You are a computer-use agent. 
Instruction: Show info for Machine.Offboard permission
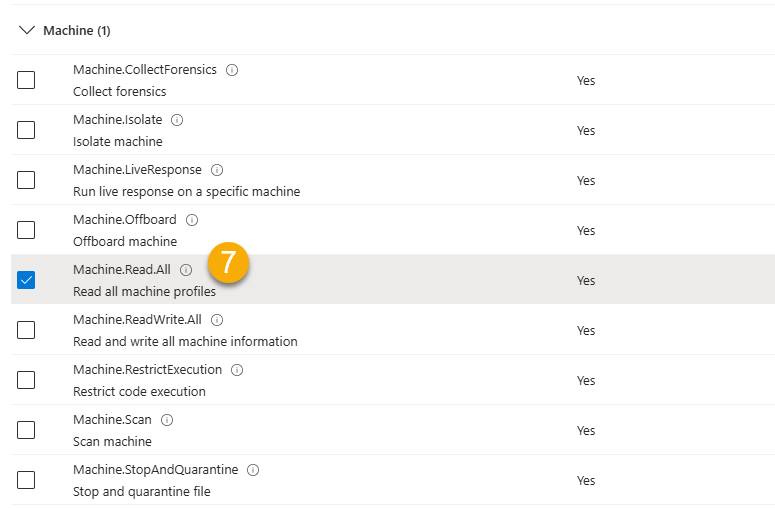pyautogui.click(x=192, y=220)
